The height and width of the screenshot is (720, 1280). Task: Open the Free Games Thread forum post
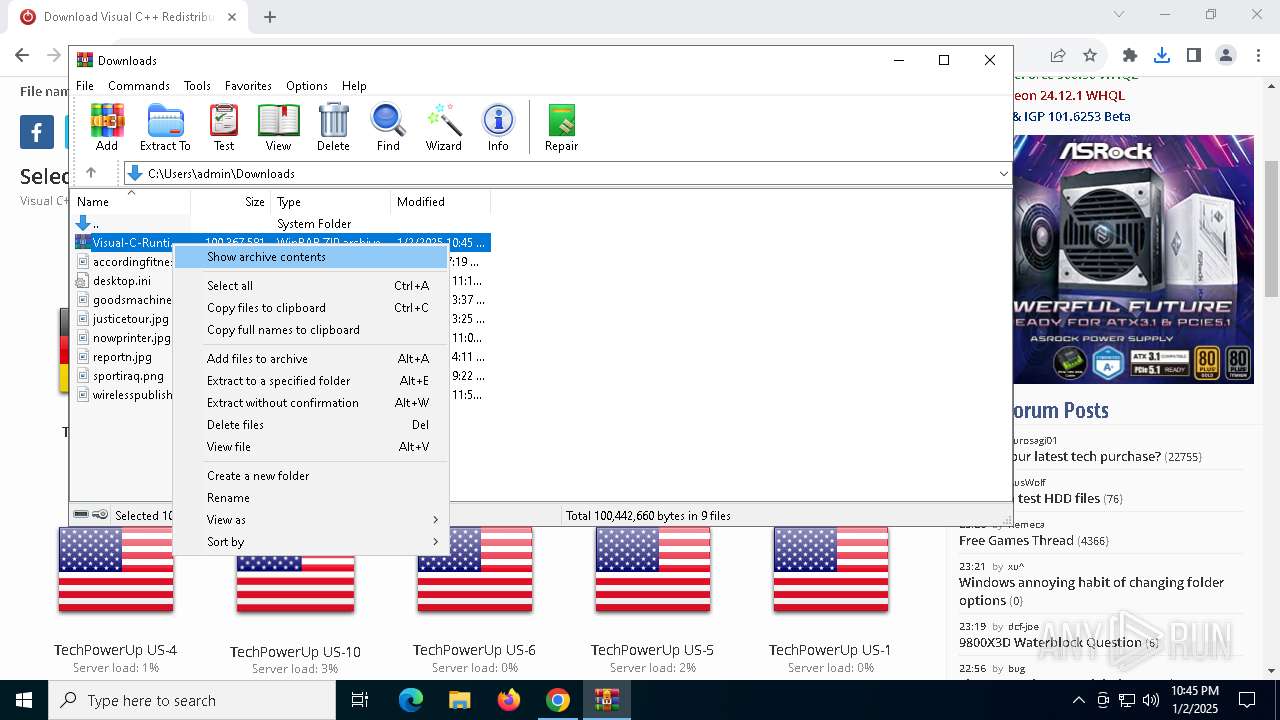point(1016,540)
